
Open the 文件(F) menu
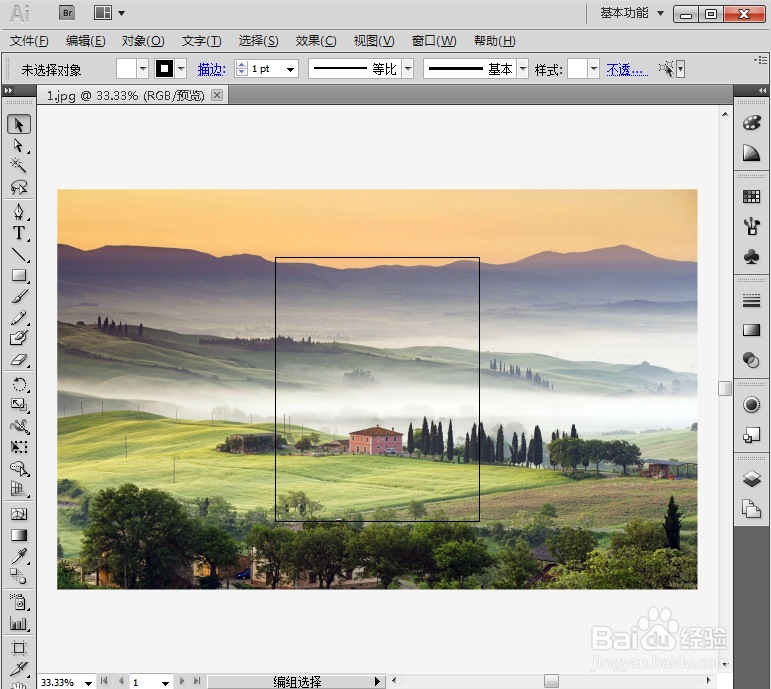29,41
